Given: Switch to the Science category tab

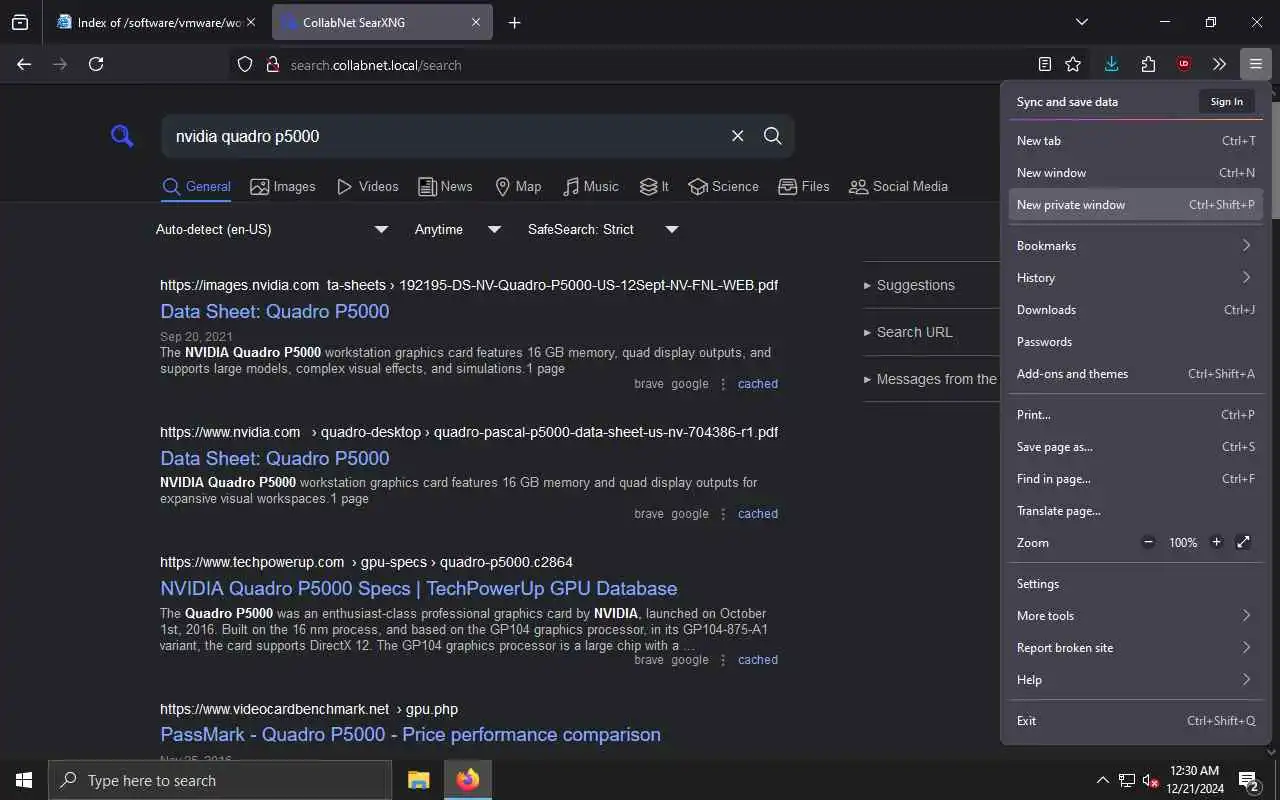Looking at the screenshot, I should tap(723, 186).
